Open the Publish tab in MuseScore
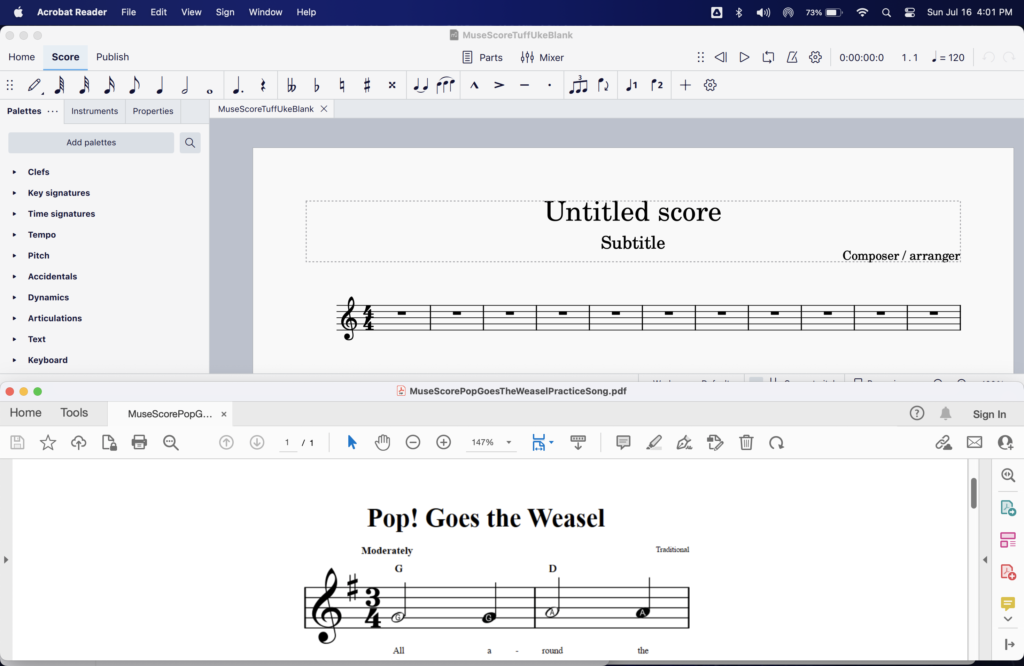 pos(112,57)
